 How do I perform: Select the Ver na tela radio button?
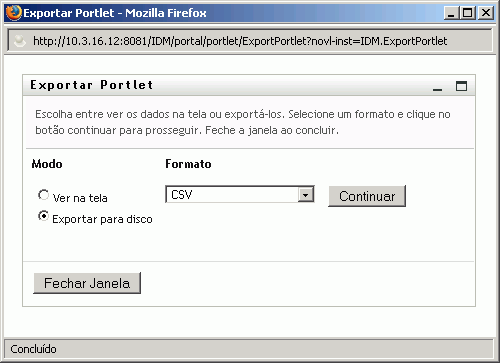43,195
